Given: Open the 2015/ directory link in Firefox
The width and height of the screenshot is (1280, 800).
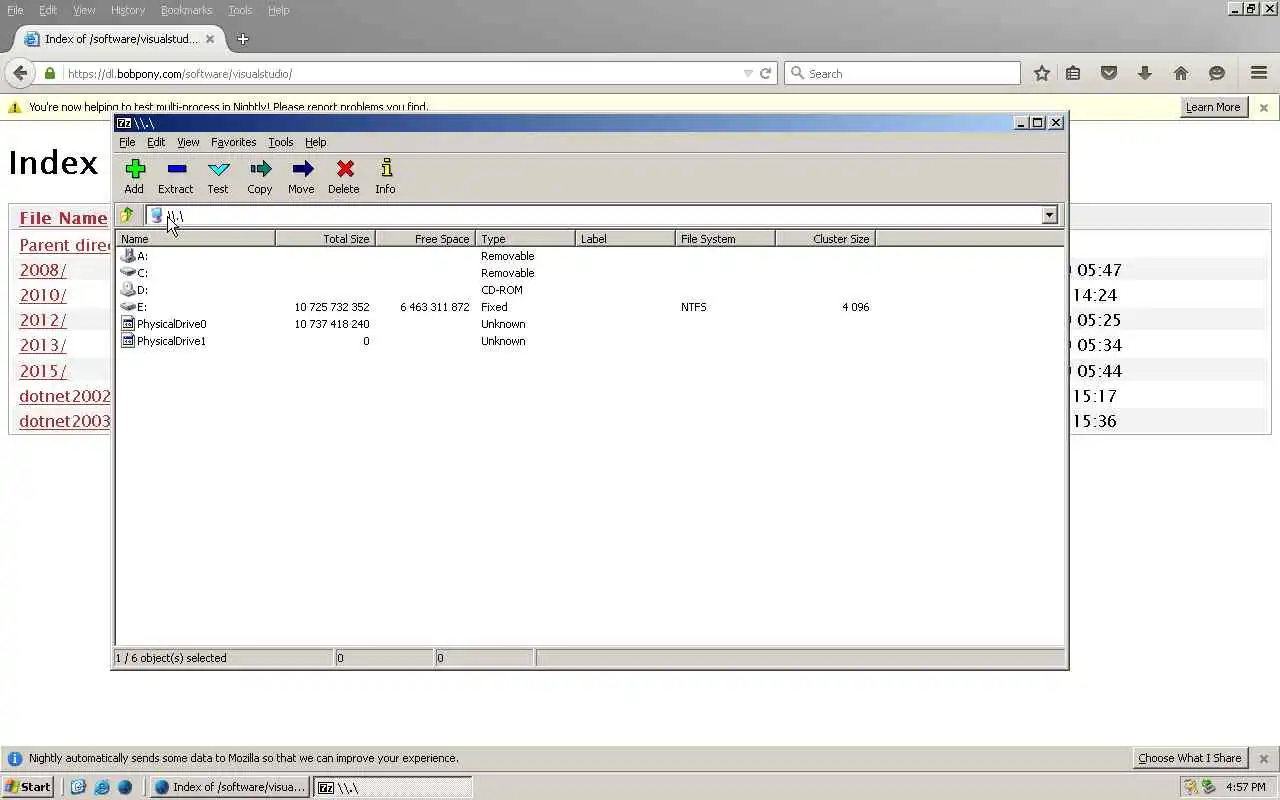Looking at the screenshot, I should coord(42,371).
